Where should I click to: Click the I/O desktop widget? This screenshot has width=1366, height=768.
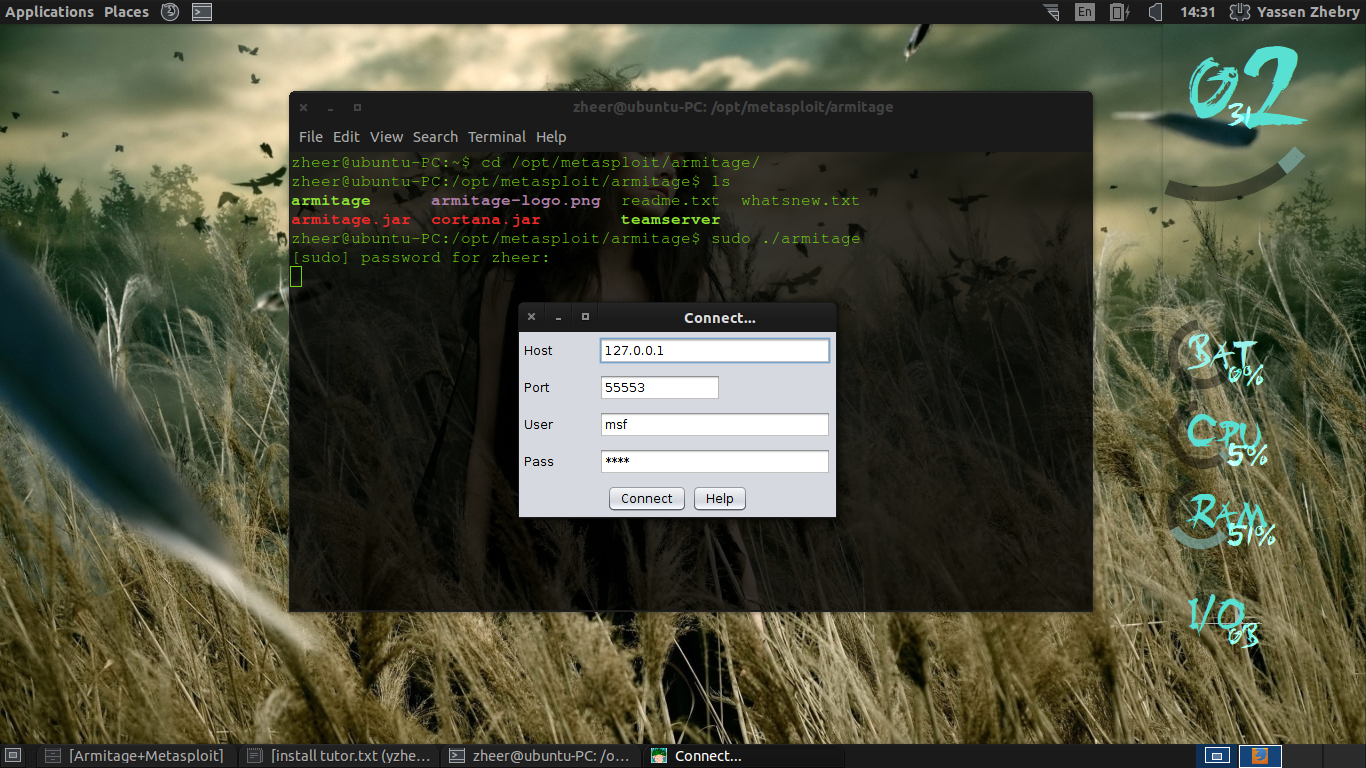point(1222,620)
